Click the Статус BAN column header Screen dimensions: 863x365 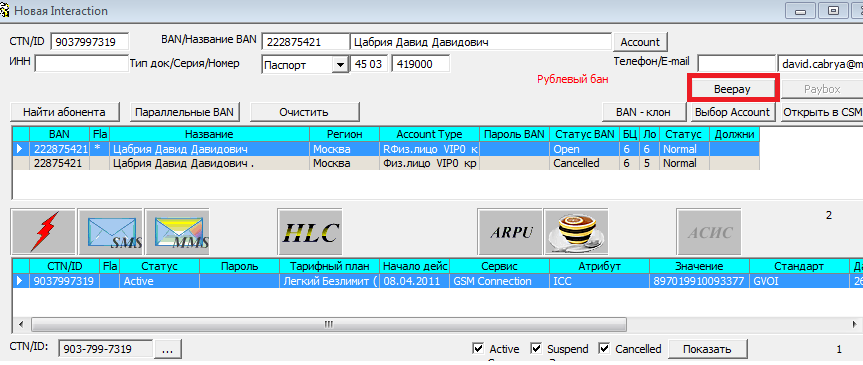point(585,134)
